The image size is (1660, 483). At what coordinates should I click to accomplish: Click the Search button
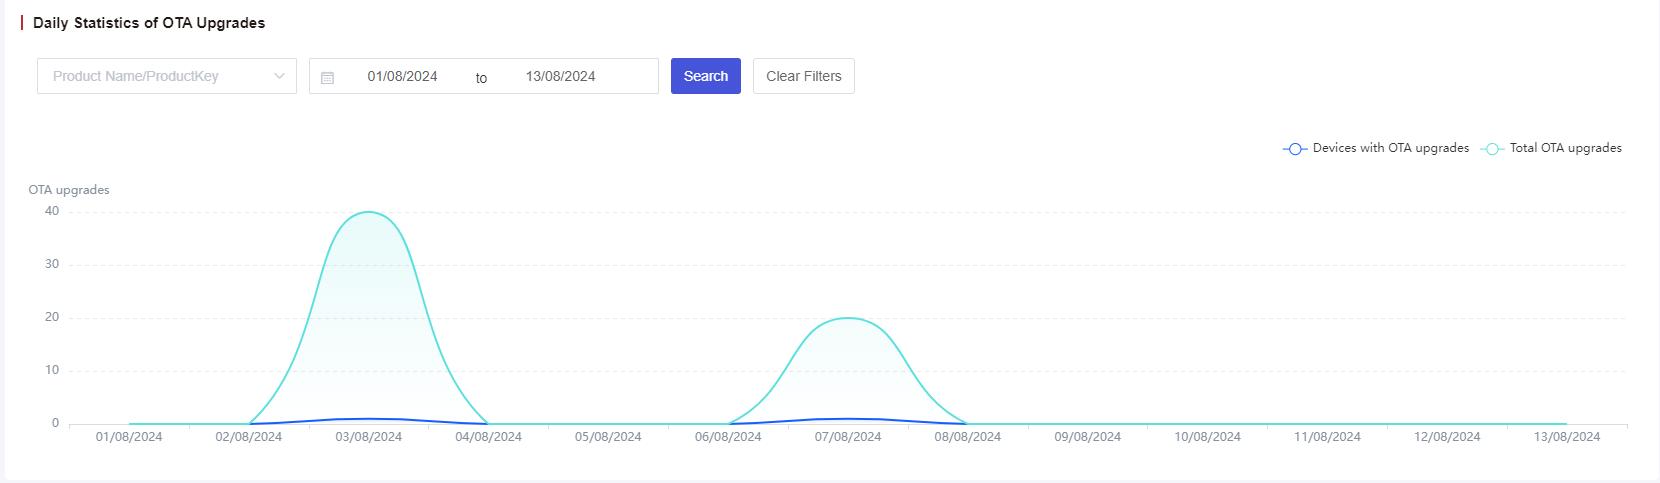(706, 76)
